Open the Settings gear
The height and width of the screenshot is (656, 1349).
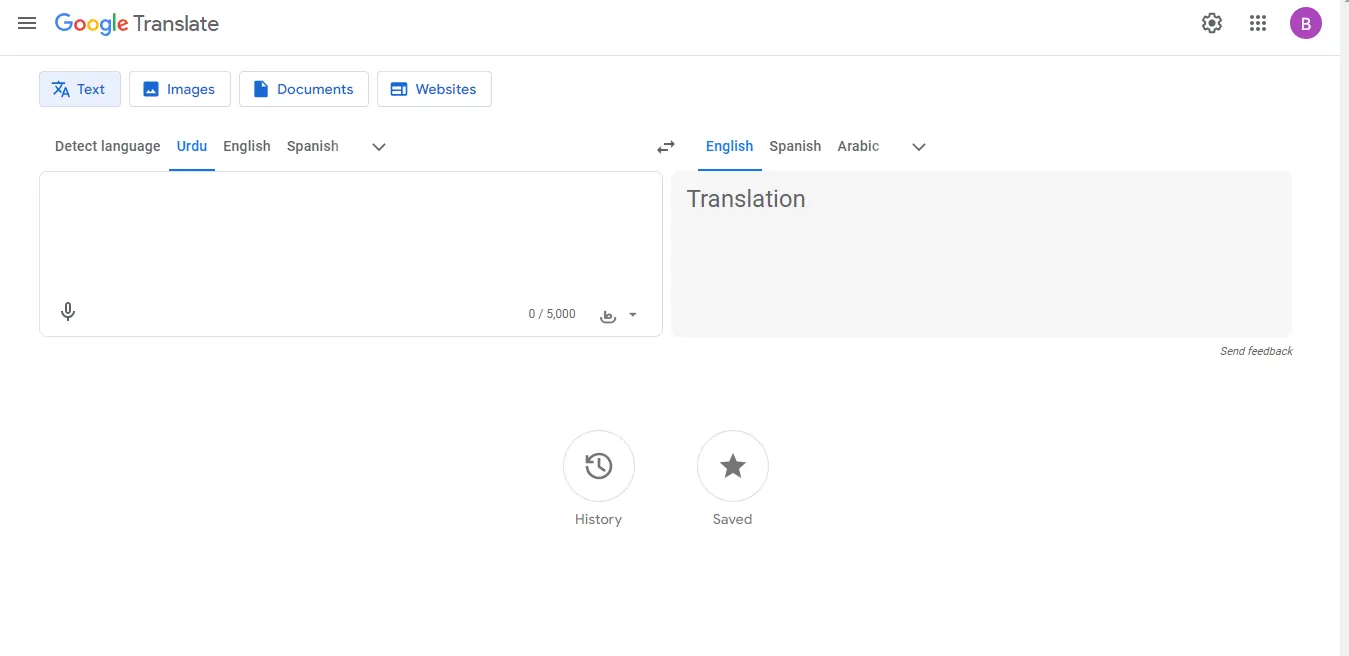coord(1212,23)
